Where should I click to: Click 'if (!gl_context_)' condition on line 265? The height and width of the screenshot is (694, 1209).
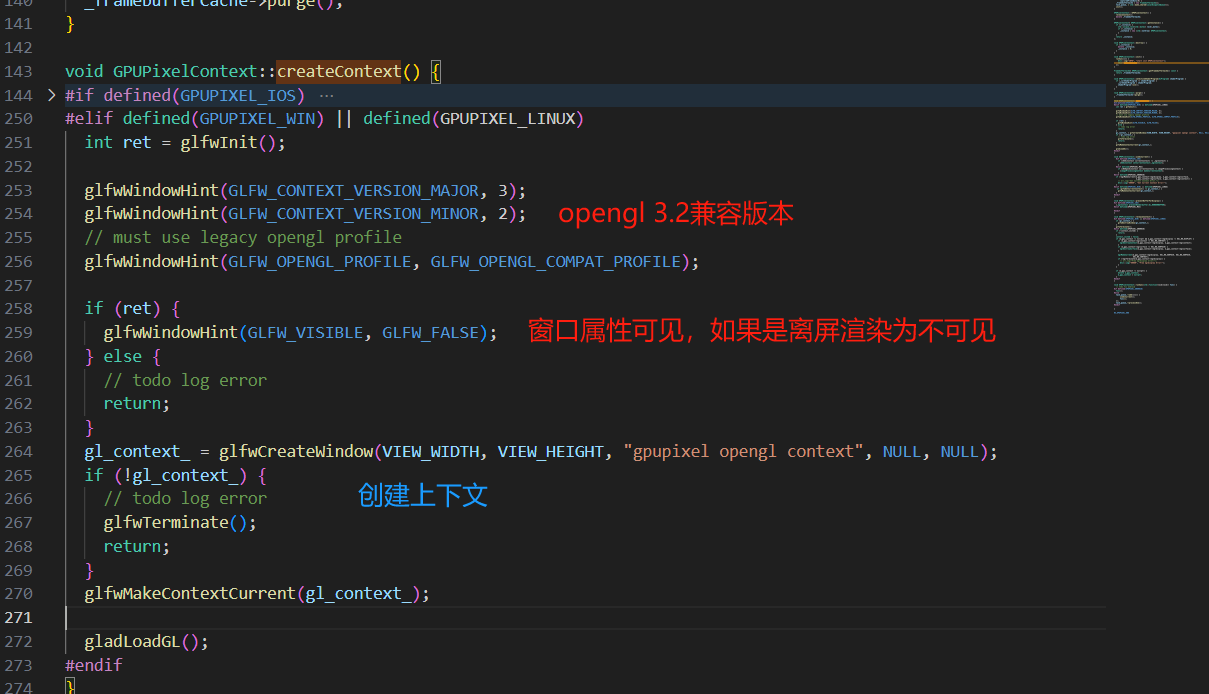click(x=166, y=475)
